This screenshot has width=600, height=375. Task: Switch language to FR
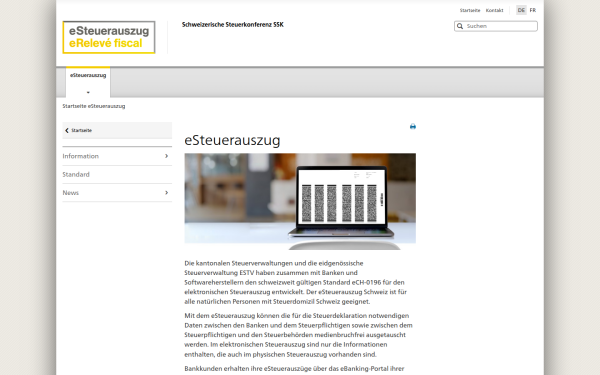[533, 10]
